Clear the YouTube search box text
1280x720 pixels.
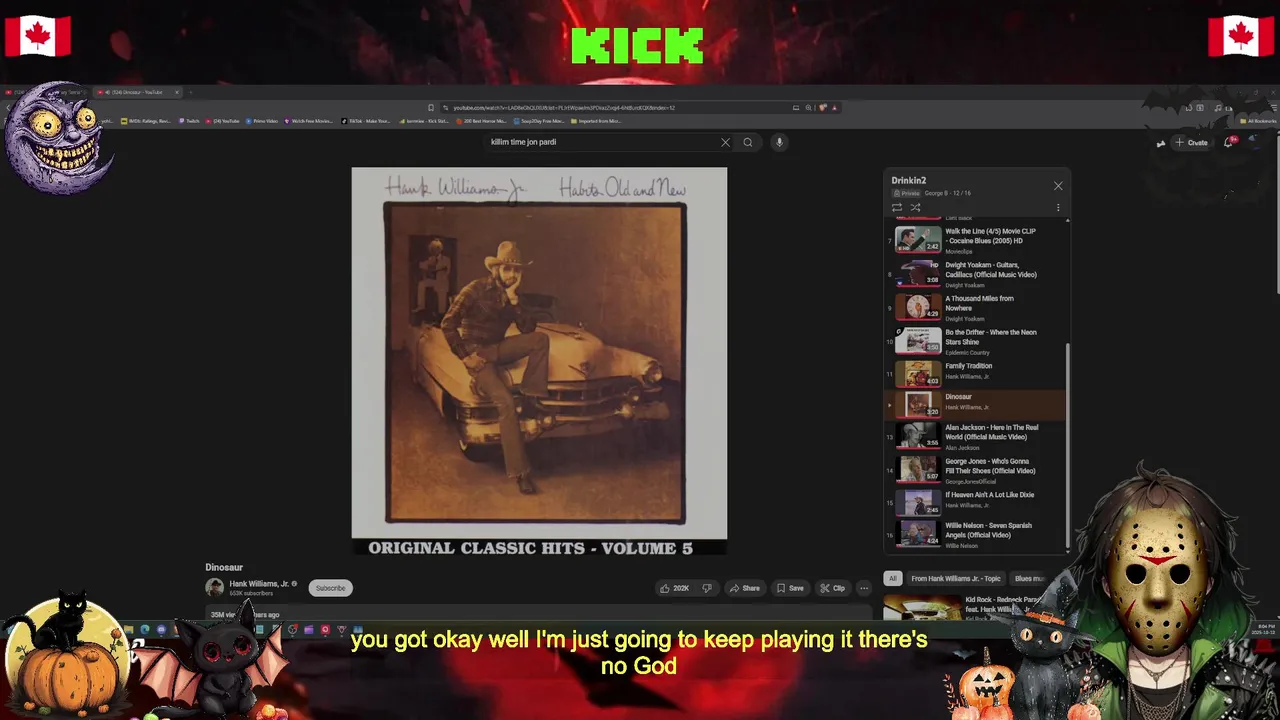click(x=725, y=142)
